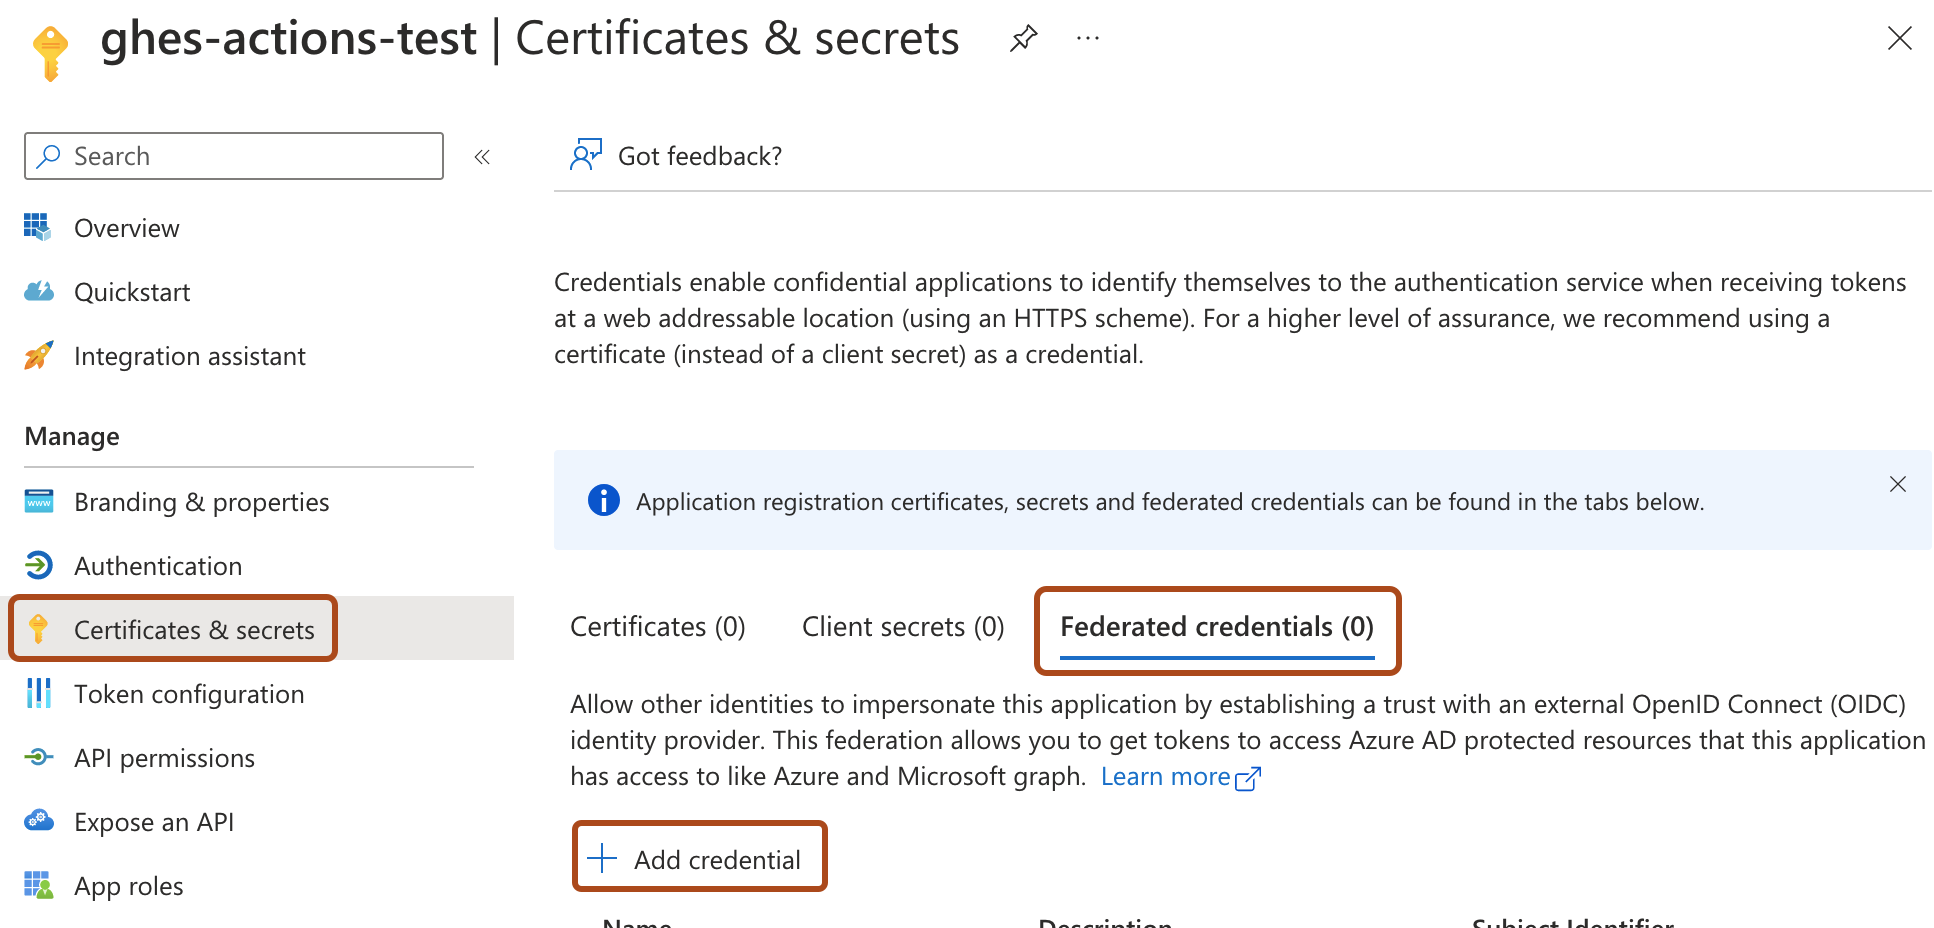Switch to the Certificates tab
Image resolution: width=1934 pixels, height=928 pixels.
[657, 626]
